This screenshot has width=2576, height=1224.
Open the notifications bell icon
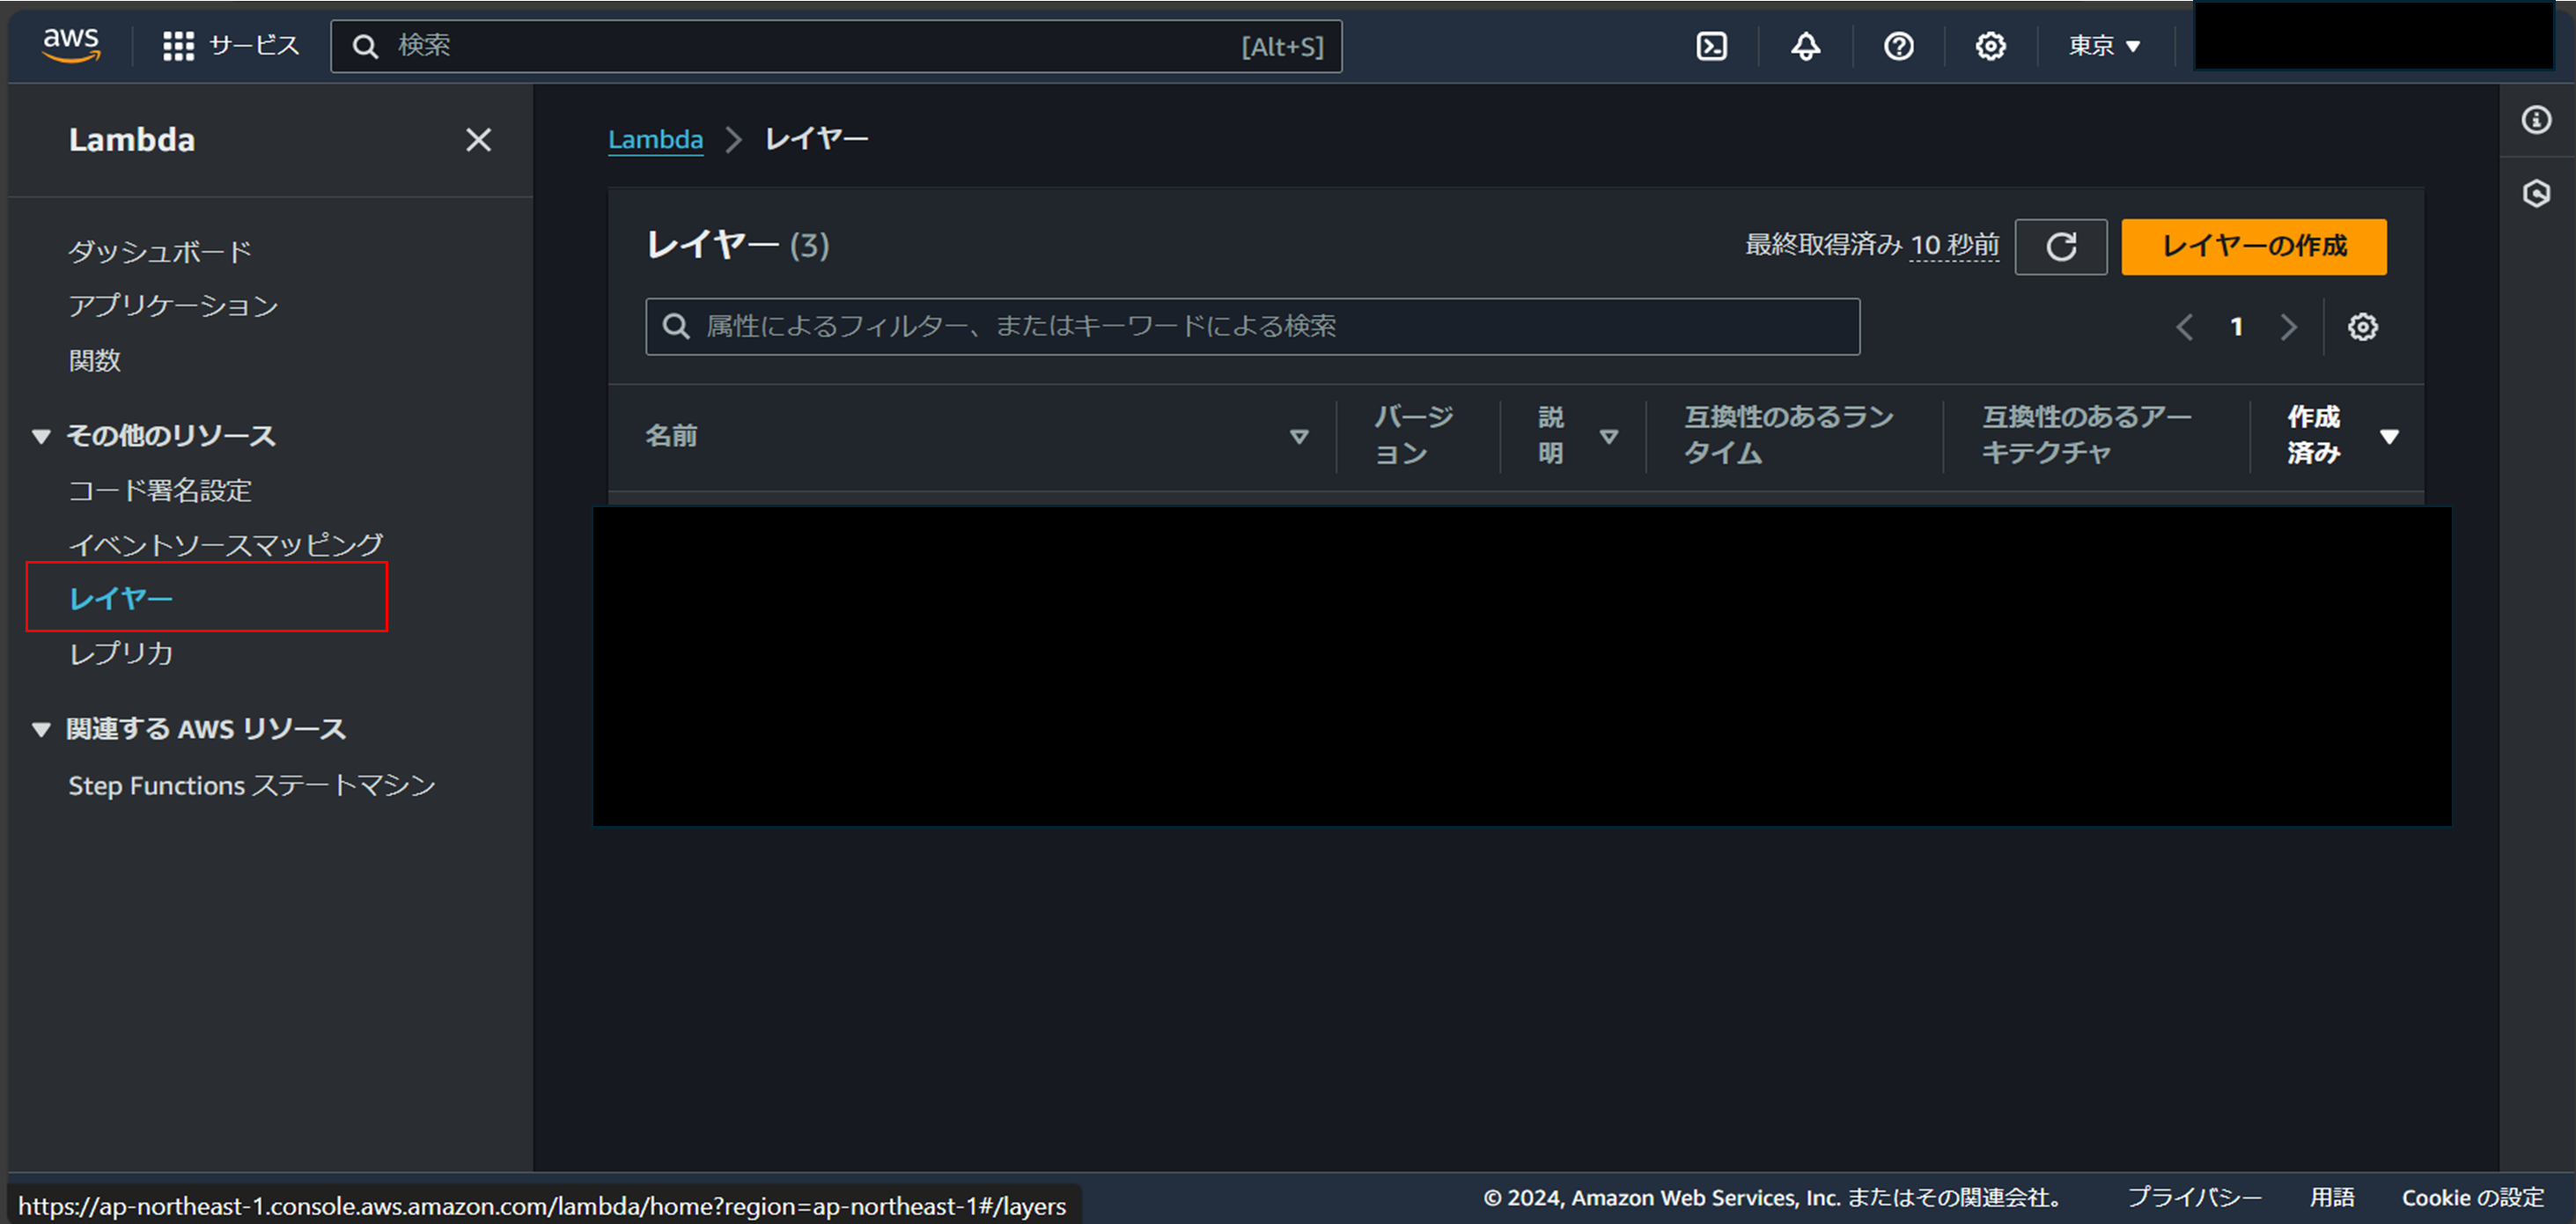tap(1805, 46)
